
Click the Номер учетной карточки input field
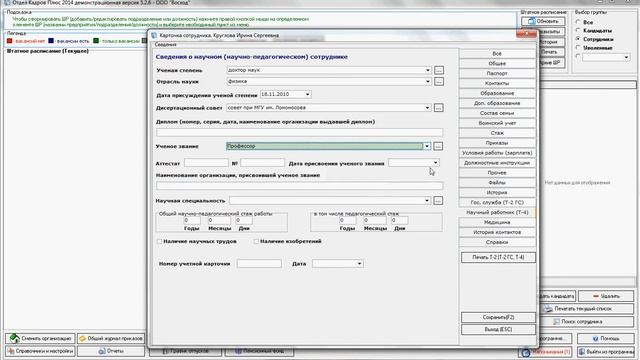pos(259,264)
